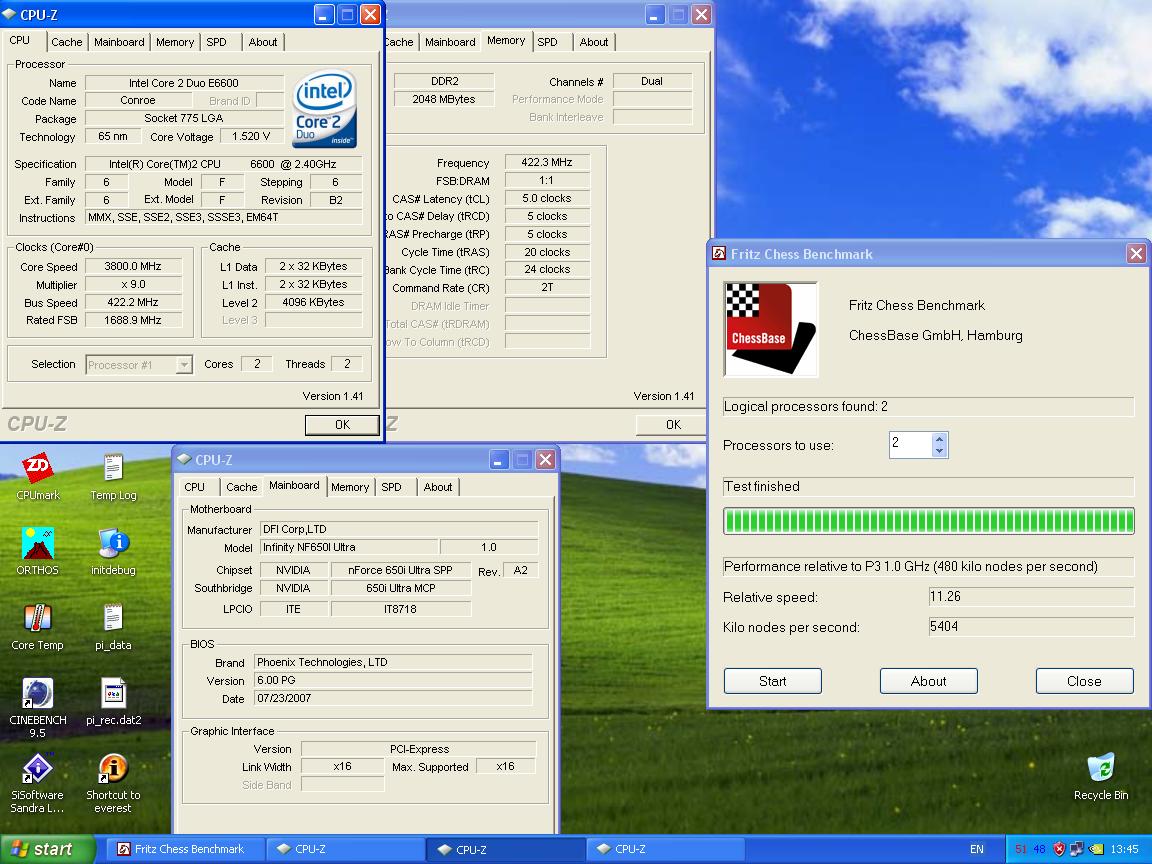Viewport: 1152px width, 864px height.
Task: Switch to Fritz Chess Benchmark taskbar button
Action: tap(187, 849)
